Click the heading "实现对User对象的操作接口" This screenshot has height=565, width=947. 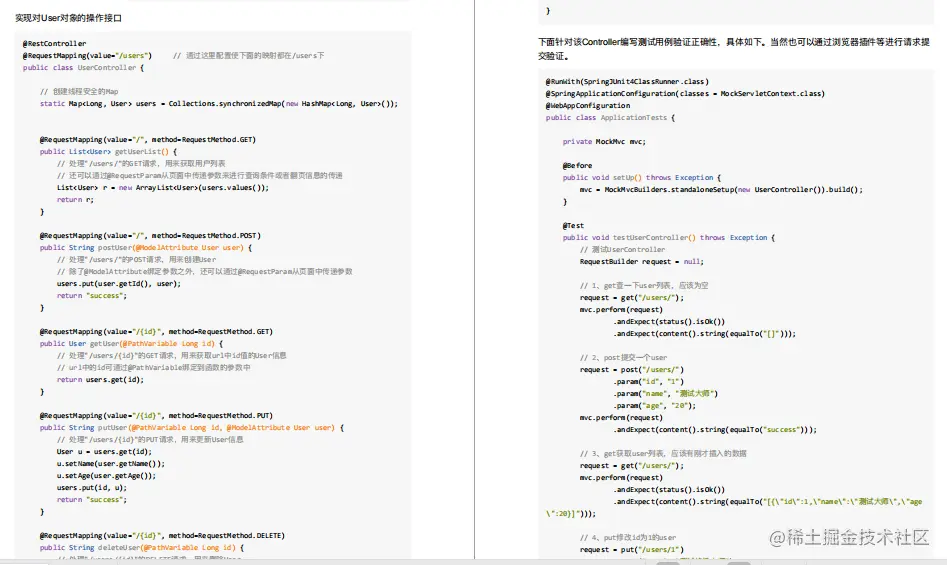[x=68, y=18]
